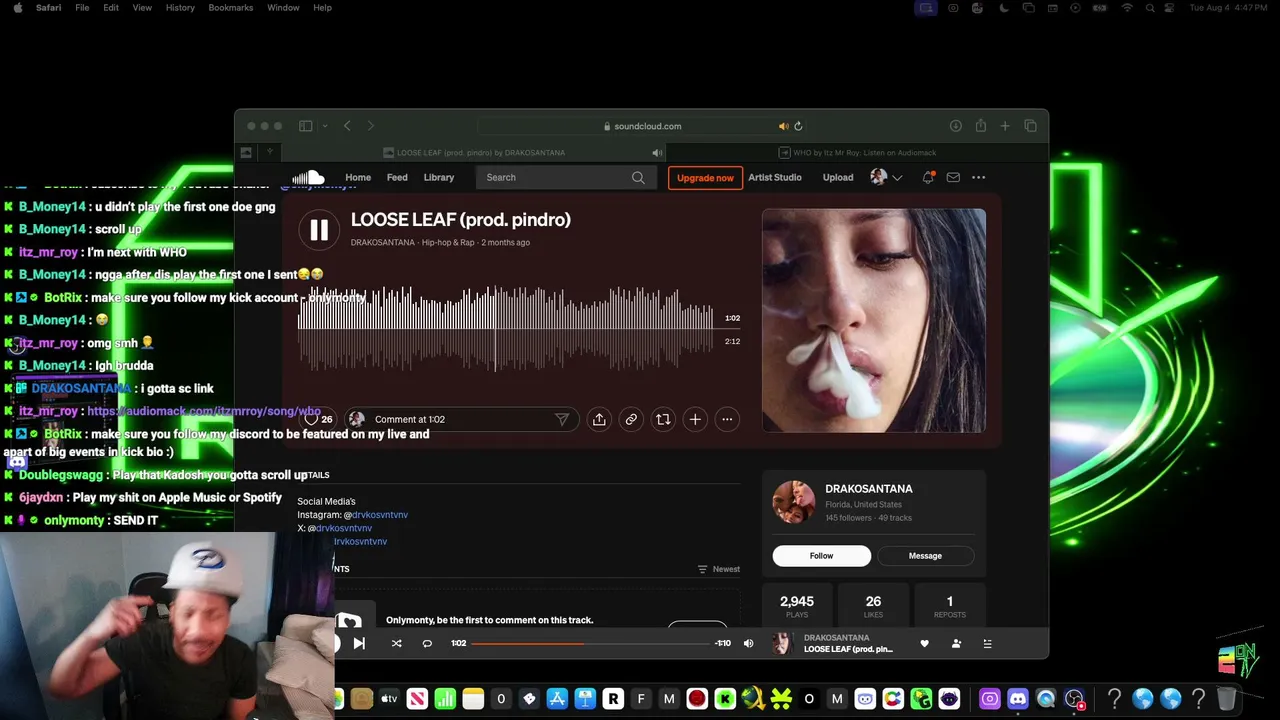The height and width of the screenshot is (720, 1280).
Task: Open the Safari Bookmarks menu
Action: (231, 8)
